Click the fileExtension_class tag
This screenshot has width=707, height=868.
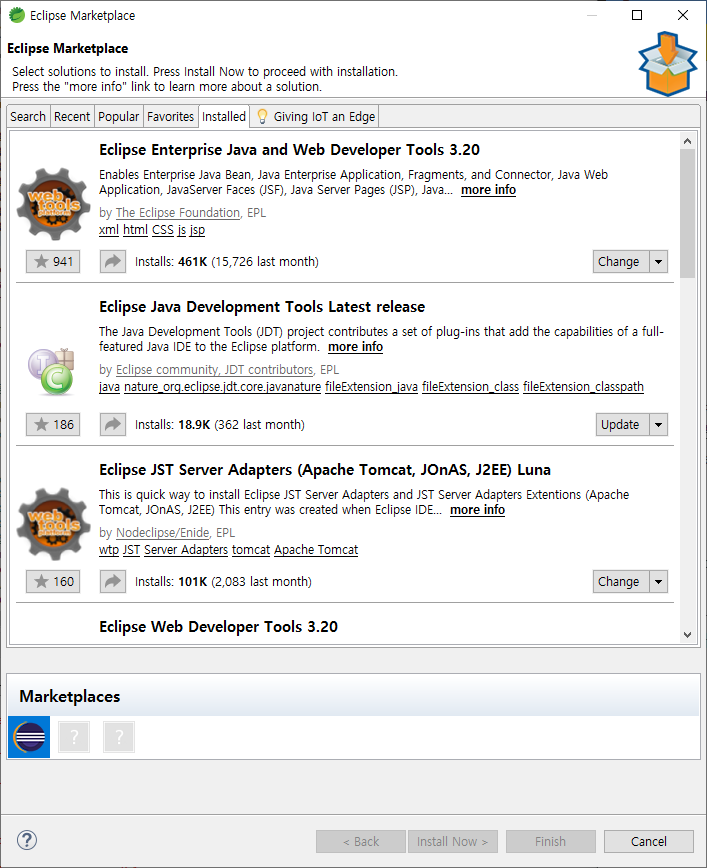click(471, 387)
